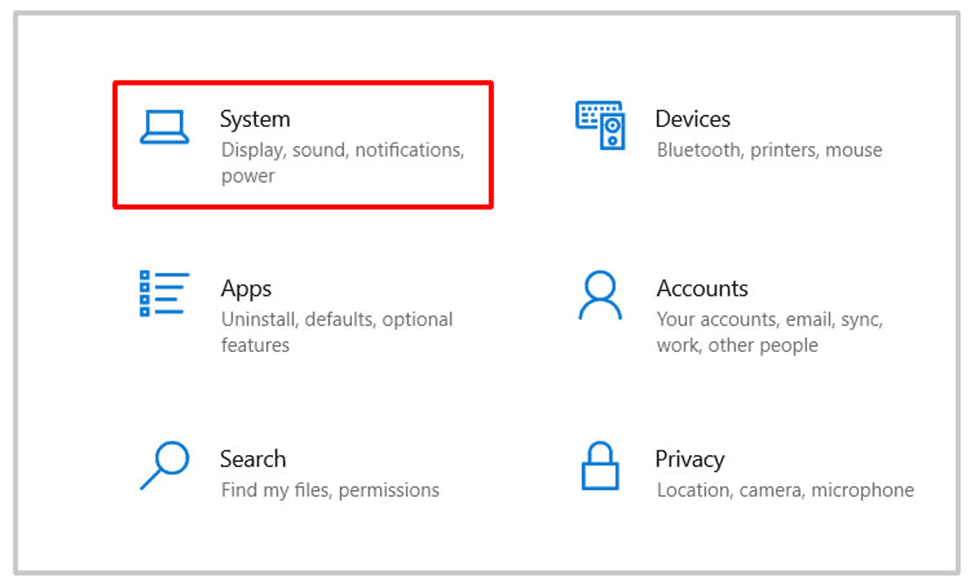Click the word 'power' under System
This screenshot has width=975, height=582.
[248, 177]
